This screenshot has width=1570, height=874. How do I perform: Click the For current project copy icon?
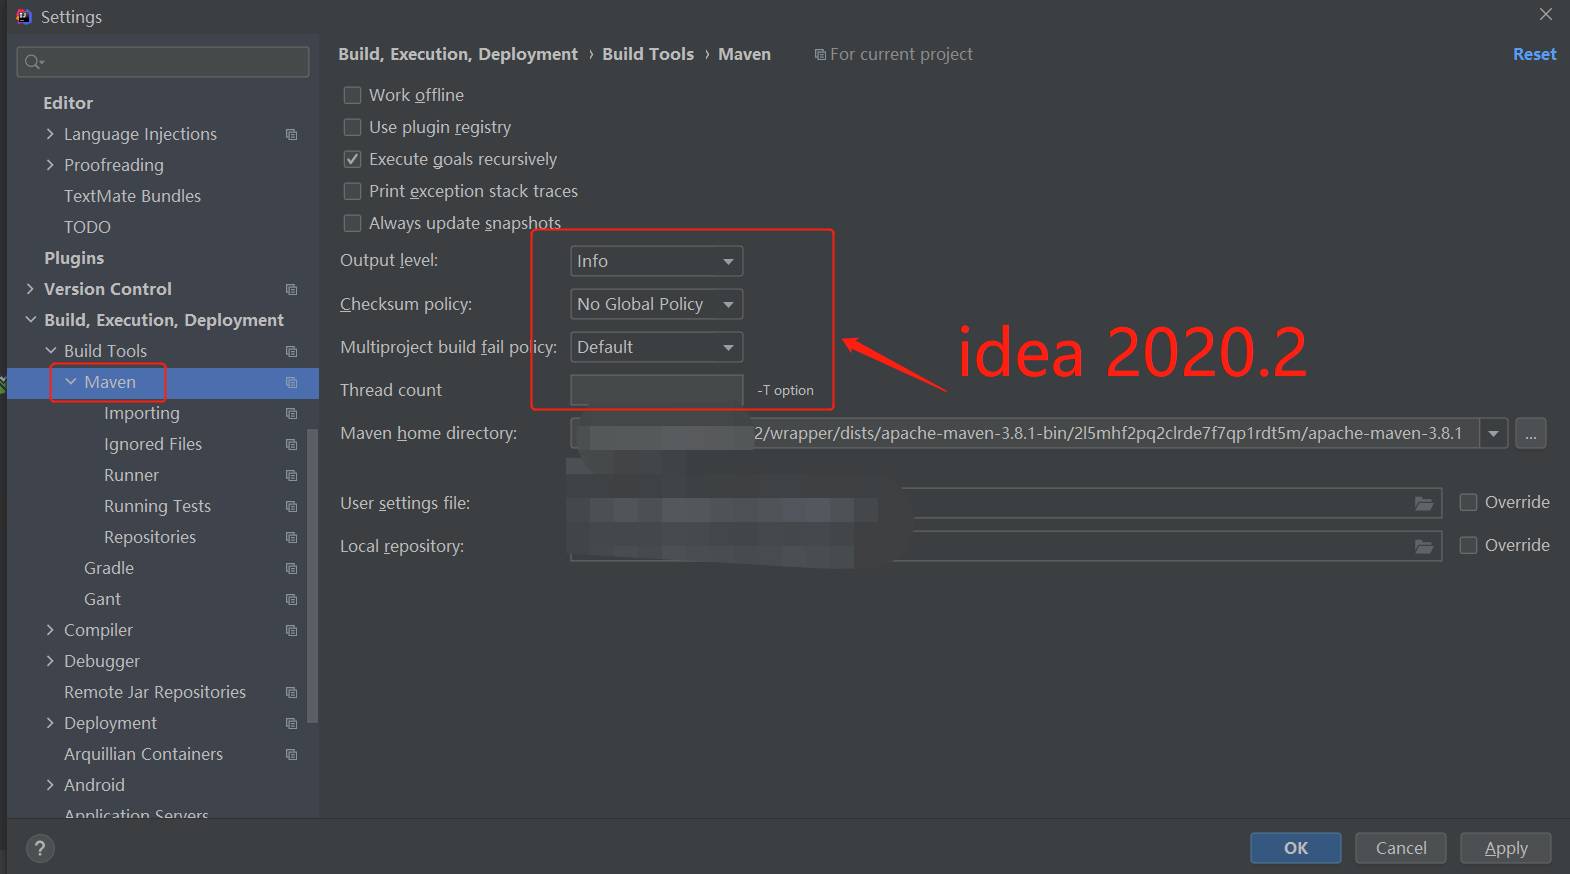(820, 54)
